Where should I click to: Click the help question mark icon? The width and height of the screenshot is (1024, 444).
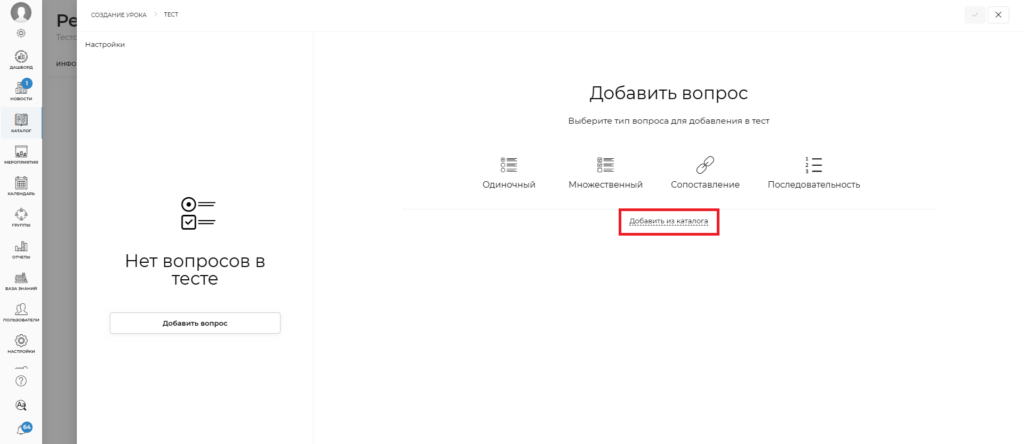[21, 380]
